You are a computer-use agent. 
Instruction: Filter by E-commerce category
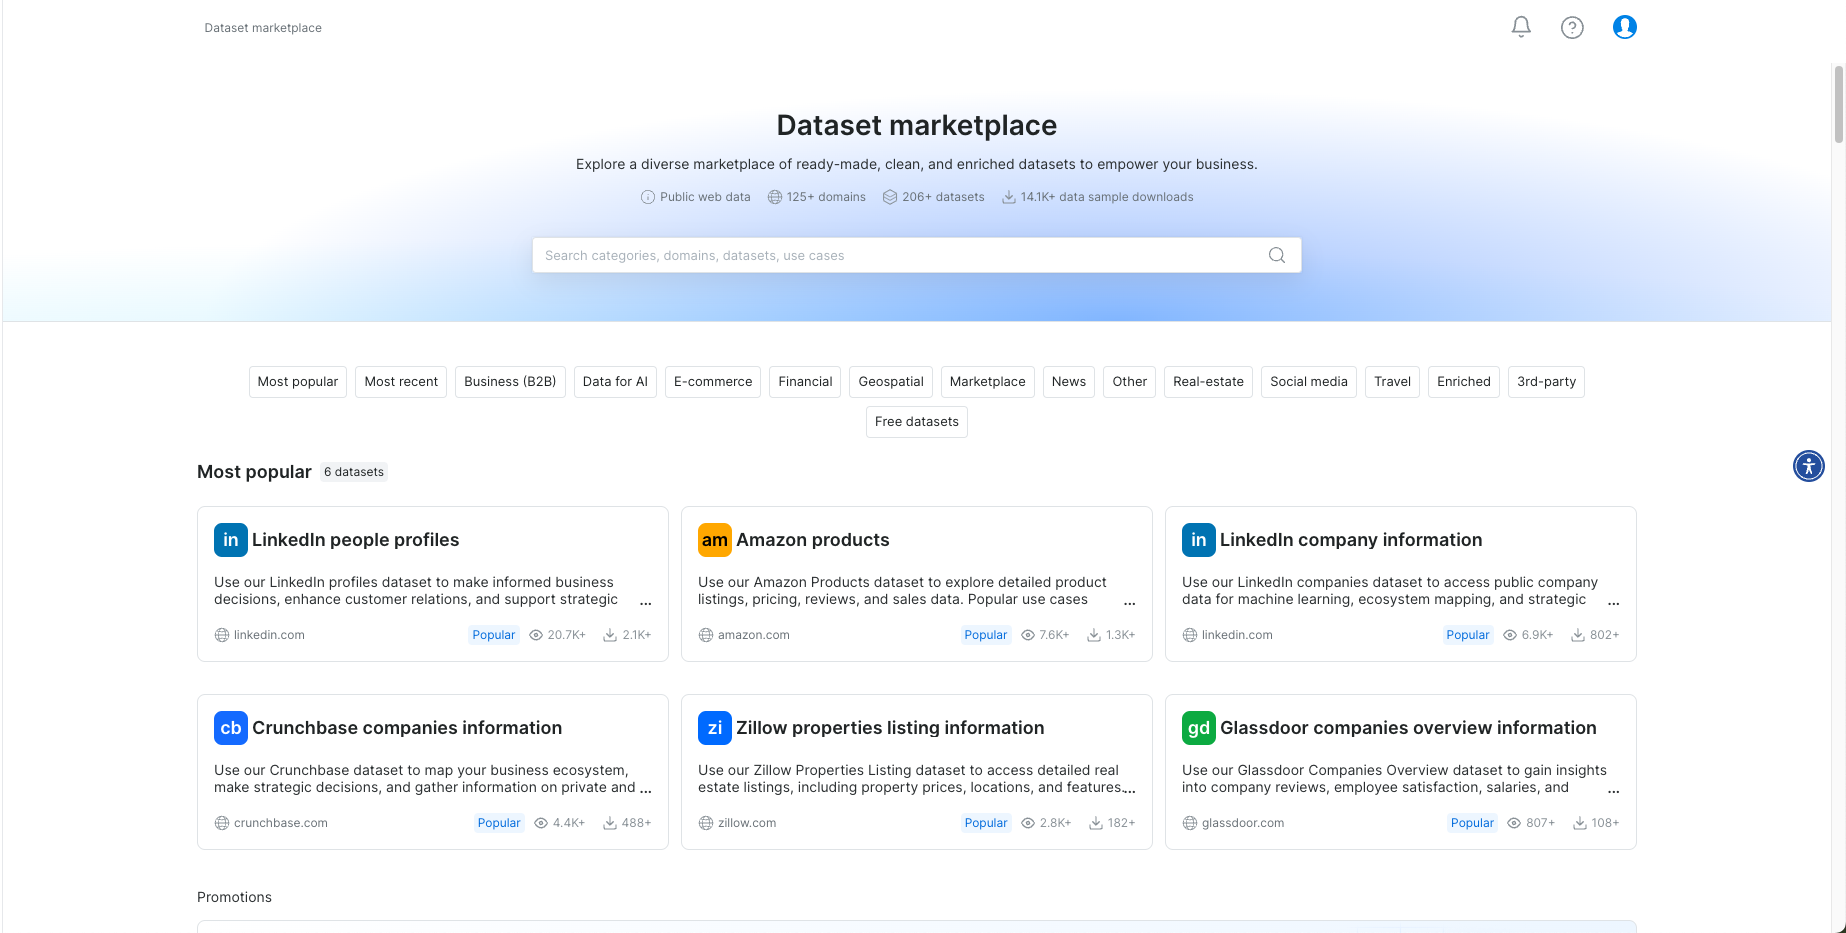713,382
